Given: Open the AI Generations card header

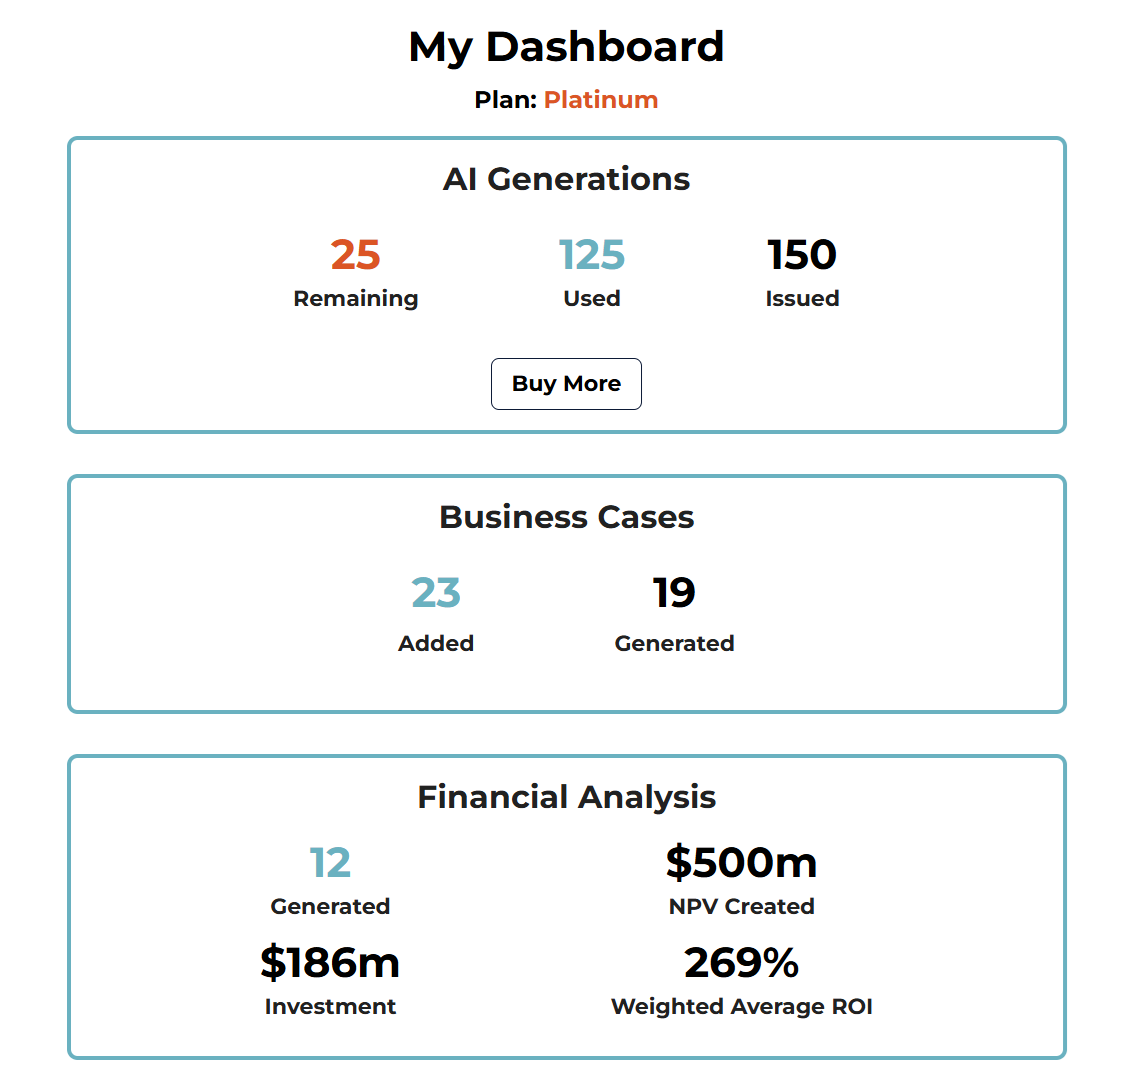Looking at the screenshot, I should tap(566, 179).
